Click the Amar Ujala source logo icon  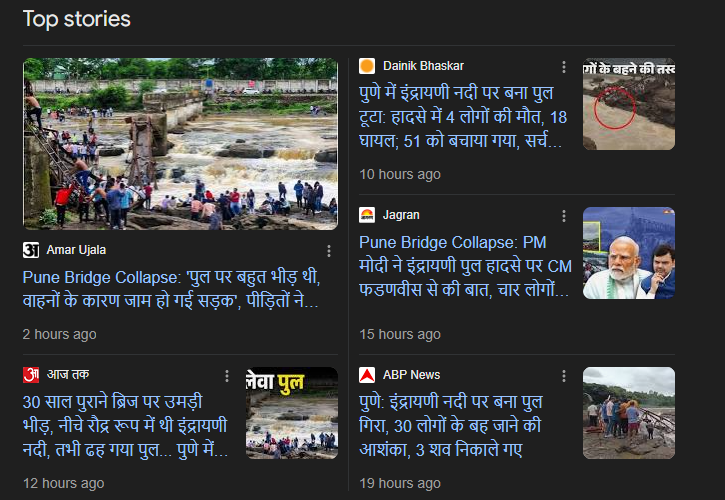coord(31,250)
